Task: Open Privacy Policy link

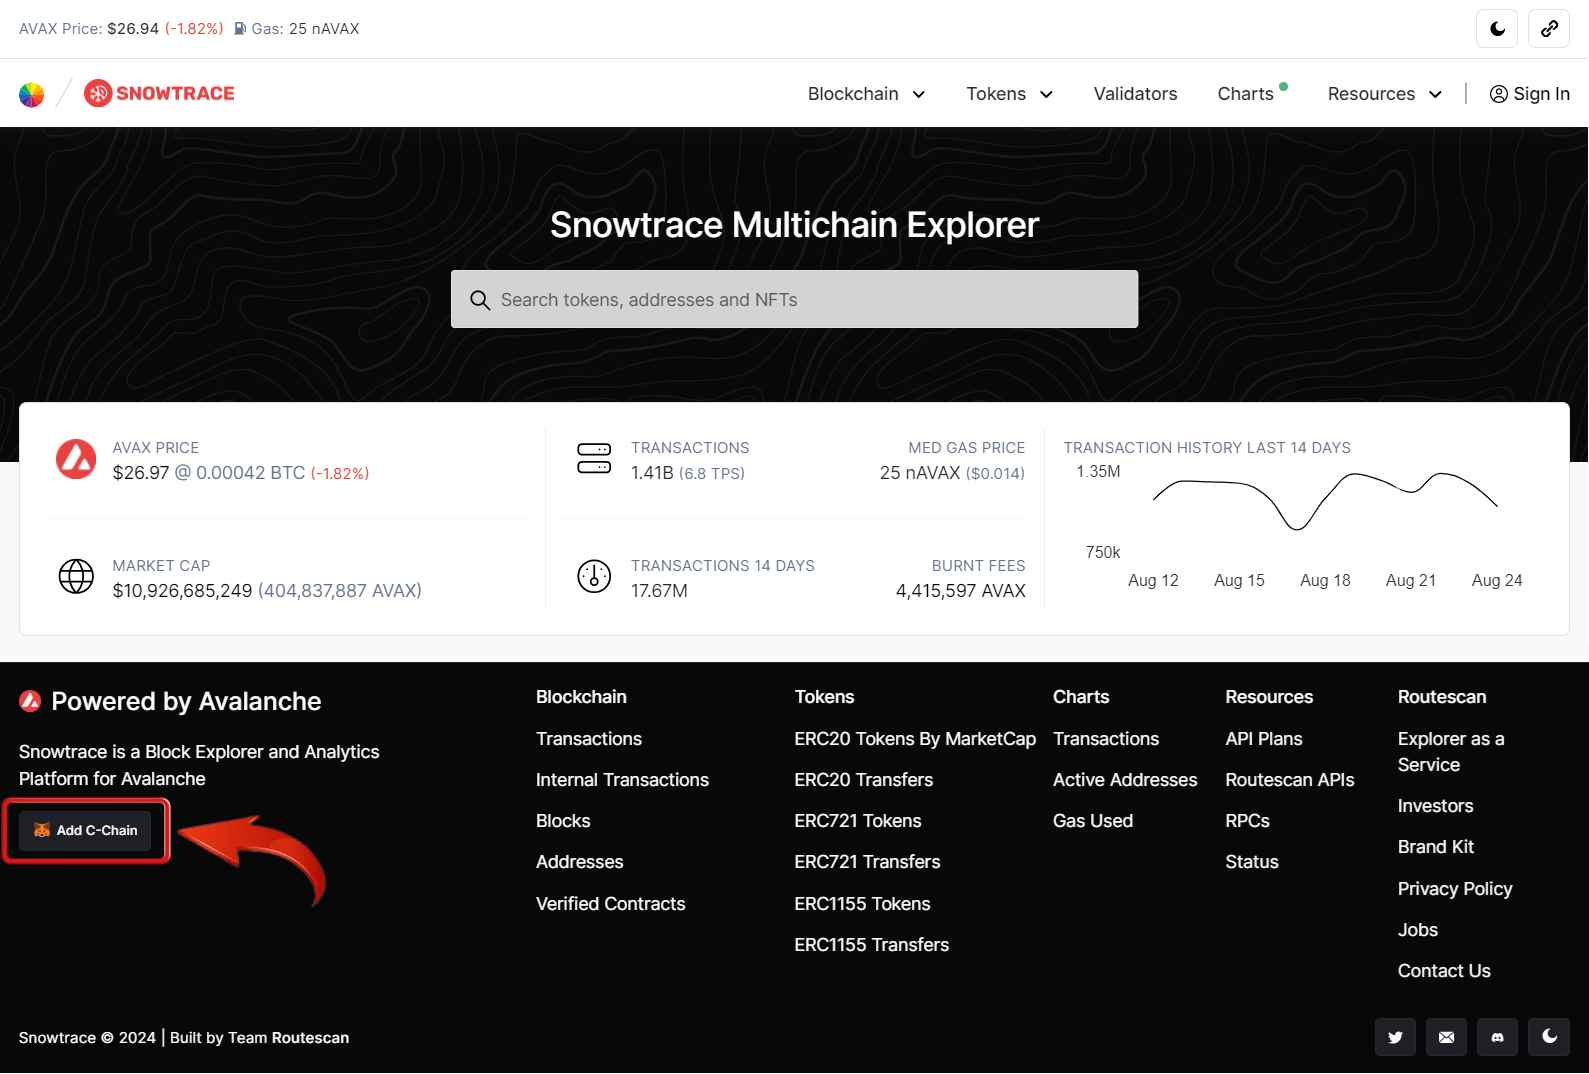Action: pos(1455,889)
